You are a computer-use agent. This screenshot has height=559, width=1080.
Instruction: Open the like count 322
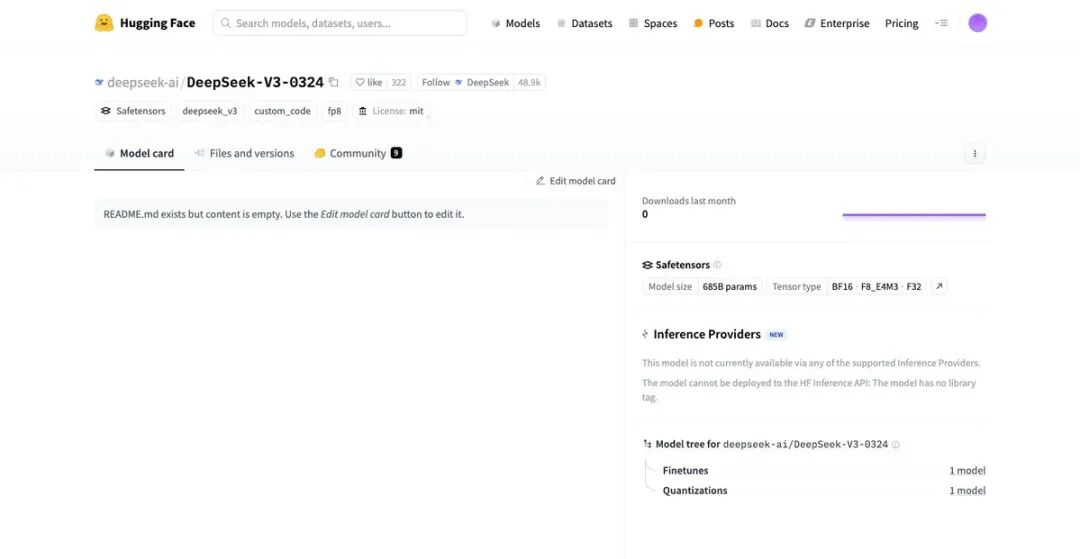coord(399,83)
